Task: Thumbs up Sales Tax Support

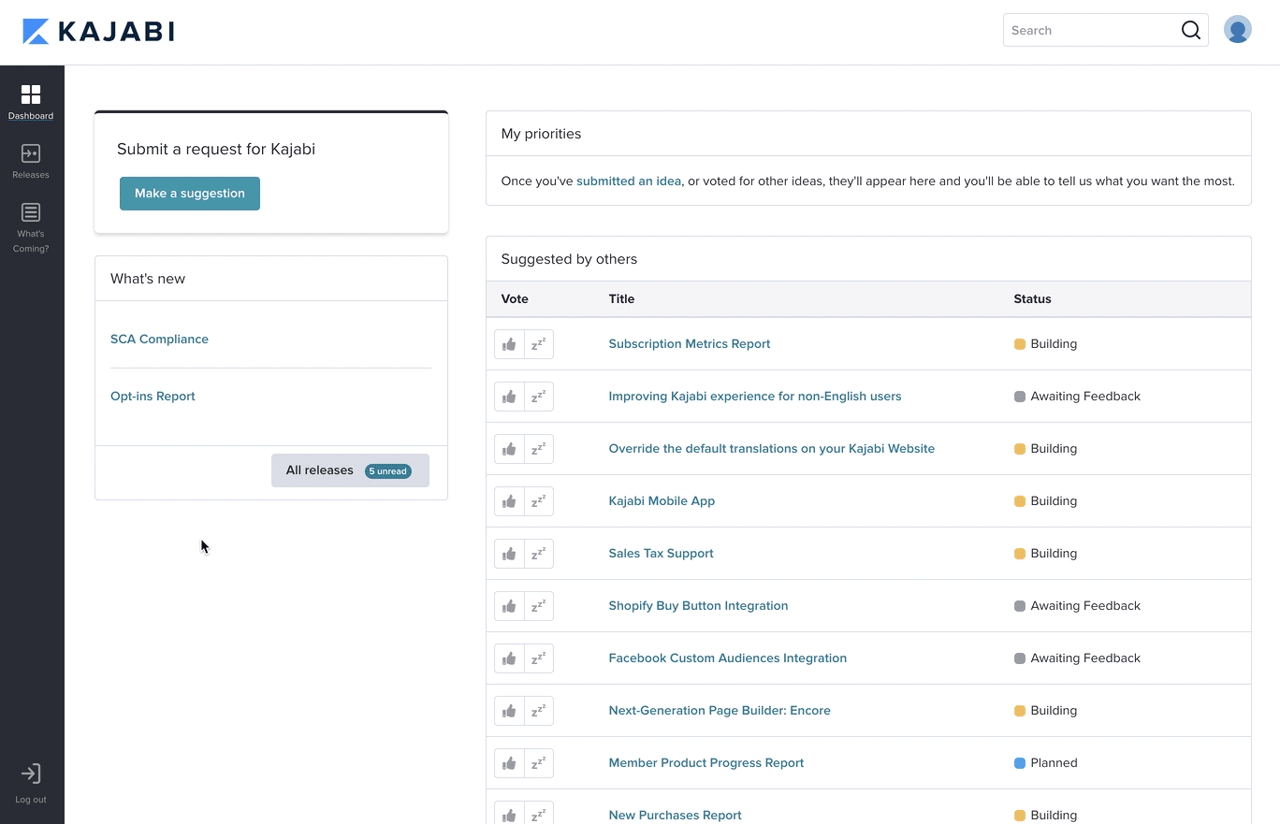Action: [x=509, y=554]
